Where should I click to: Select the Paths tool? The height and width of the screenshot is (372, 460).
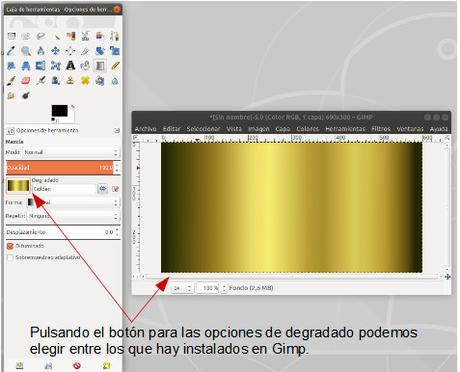(115, 36)
